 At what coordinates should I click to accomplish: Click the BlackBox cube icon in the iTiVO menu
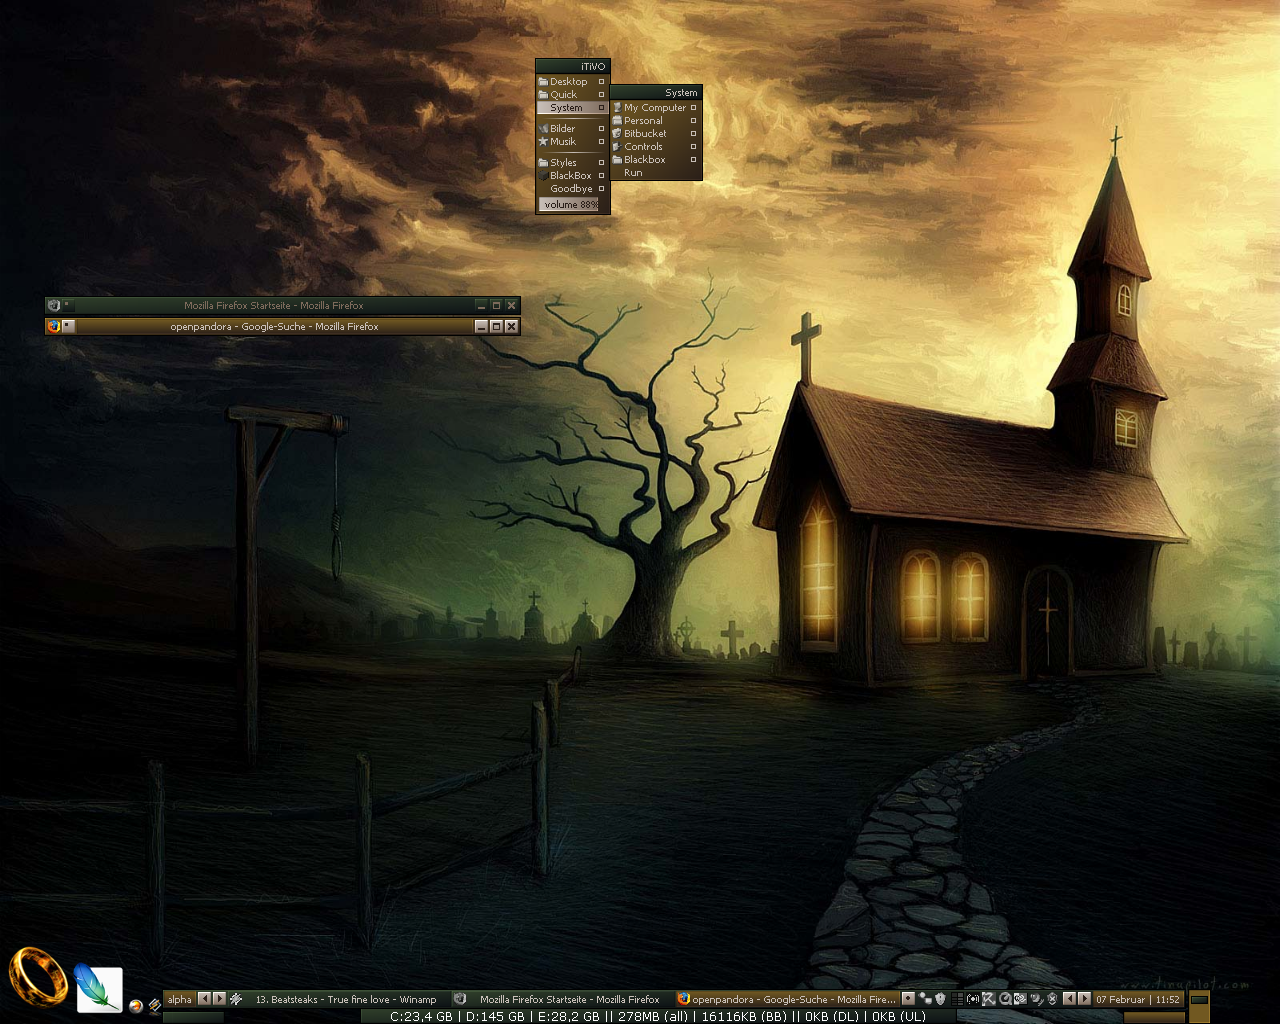pos(544,176)
